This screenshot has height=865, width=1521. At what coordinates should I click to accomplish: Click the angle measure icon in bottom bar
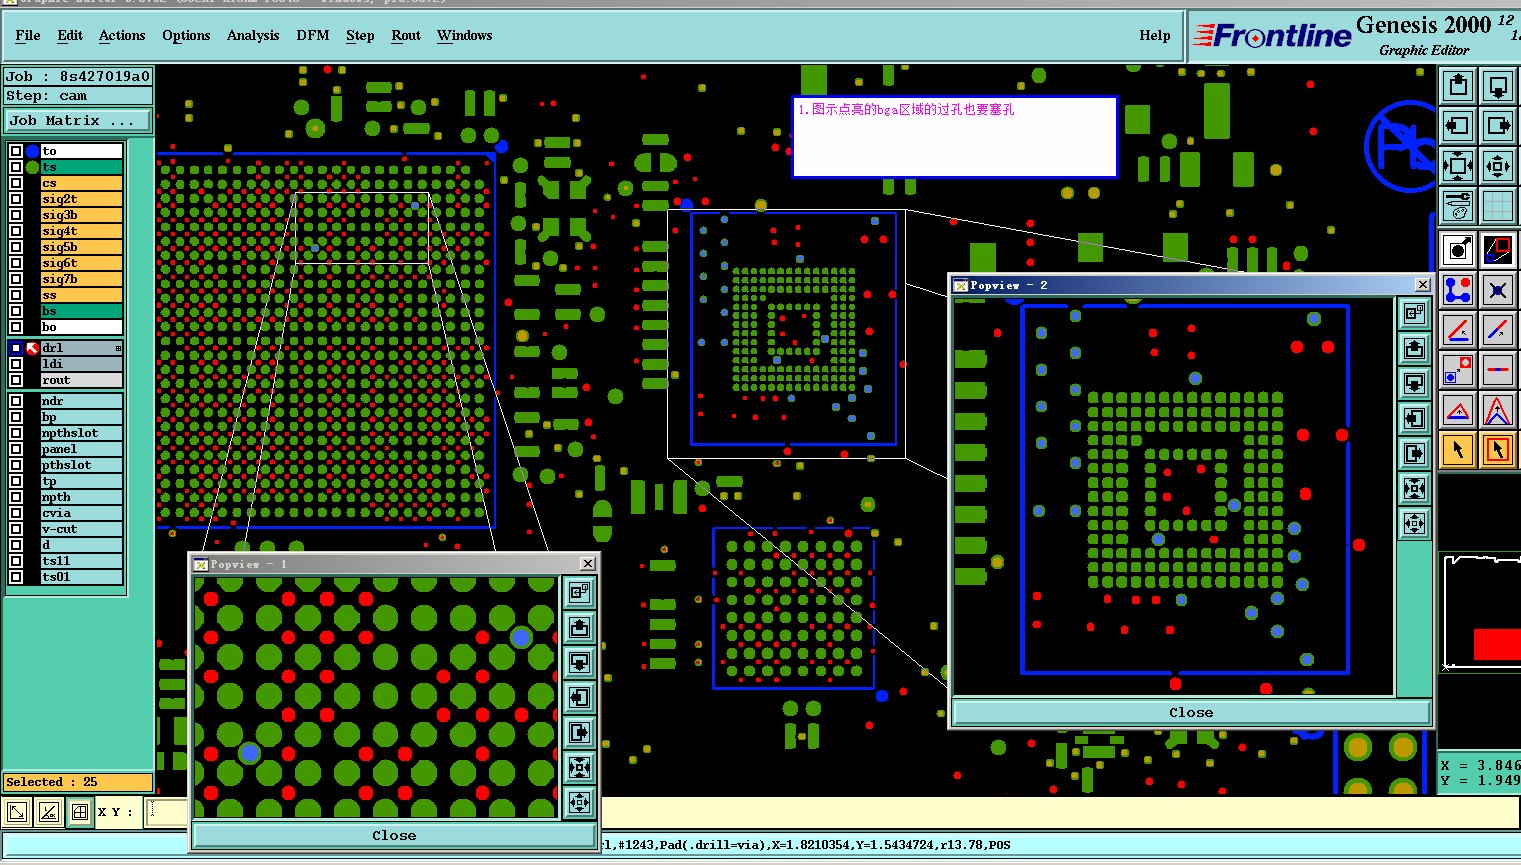point(48,812)
